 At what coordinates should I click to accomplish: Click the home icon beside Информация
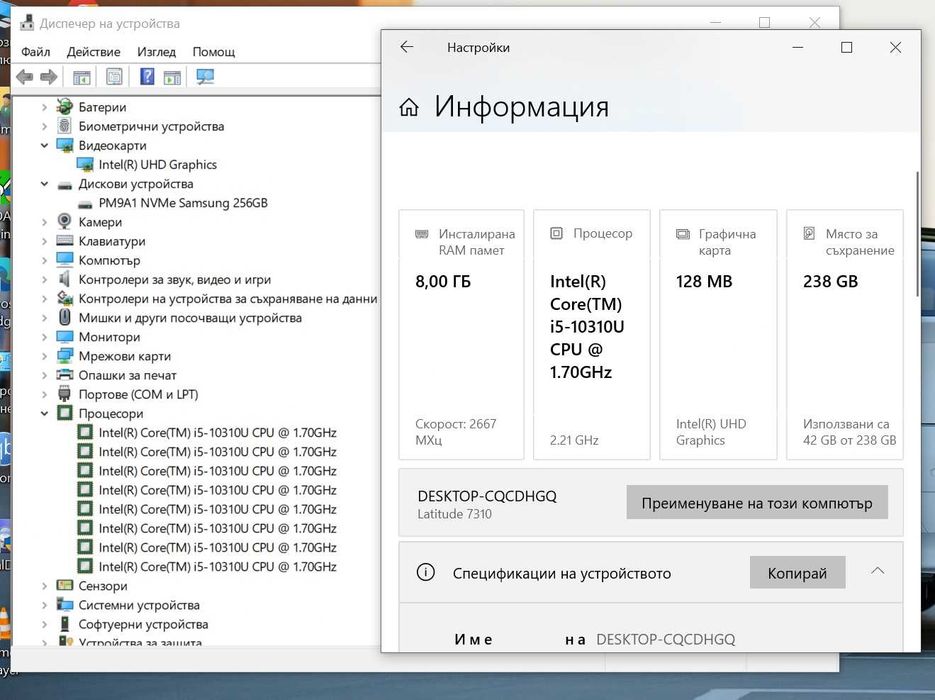(x=408, y=107)
